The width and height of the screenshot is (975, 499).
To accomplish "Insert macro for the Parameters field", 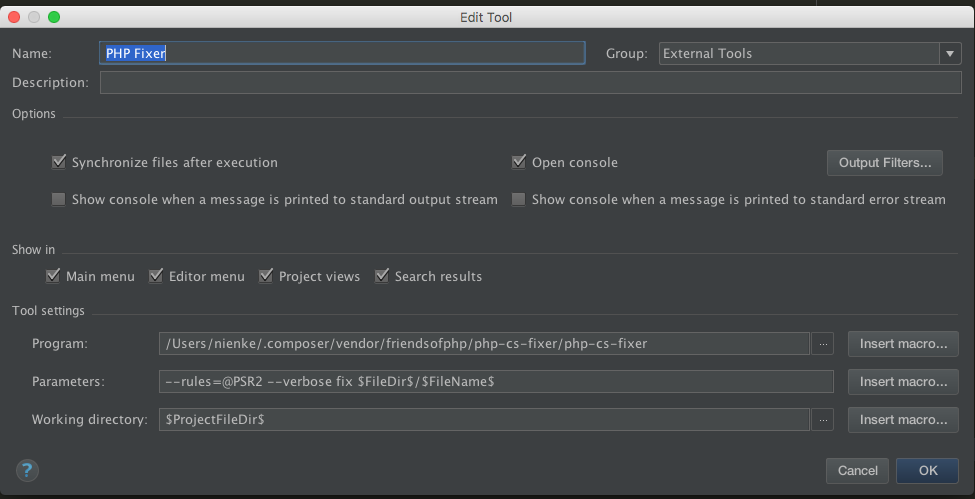I will (x=903, y=382).
